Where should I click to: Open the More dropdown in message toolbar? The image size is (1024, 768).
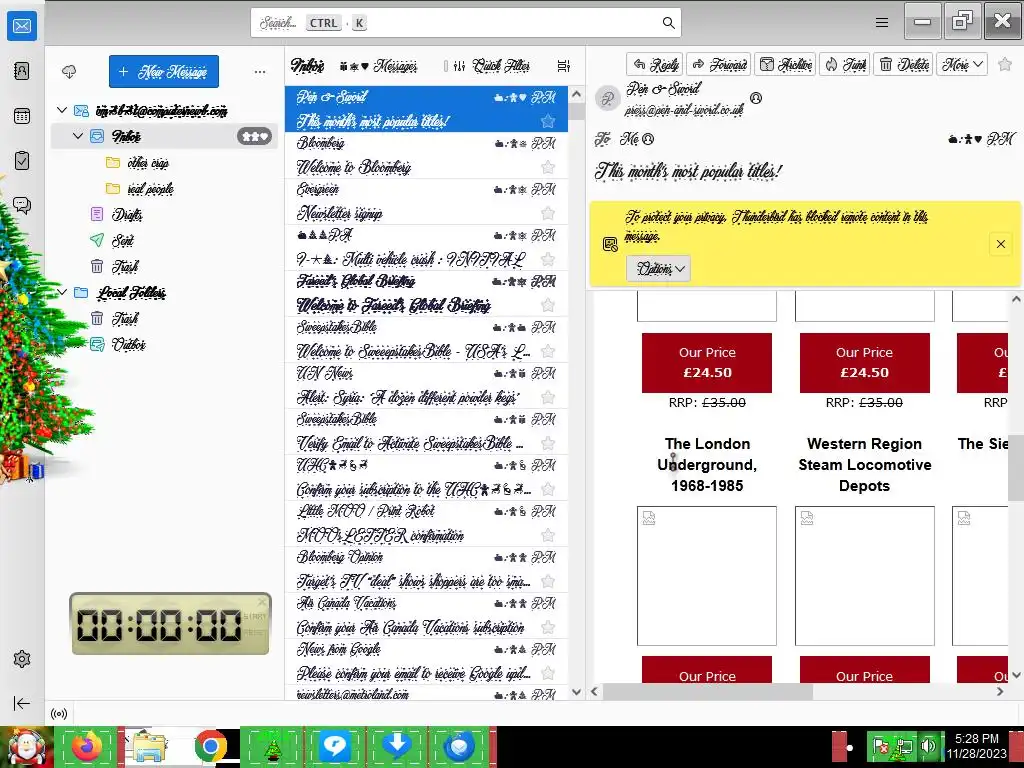click(x=962, y=64)
